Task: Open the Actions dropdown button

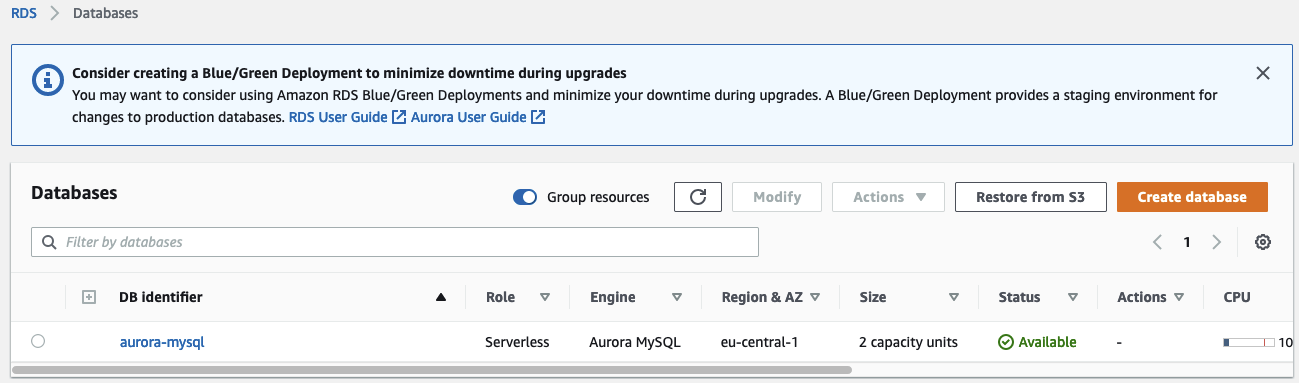Action: point(889,197)
